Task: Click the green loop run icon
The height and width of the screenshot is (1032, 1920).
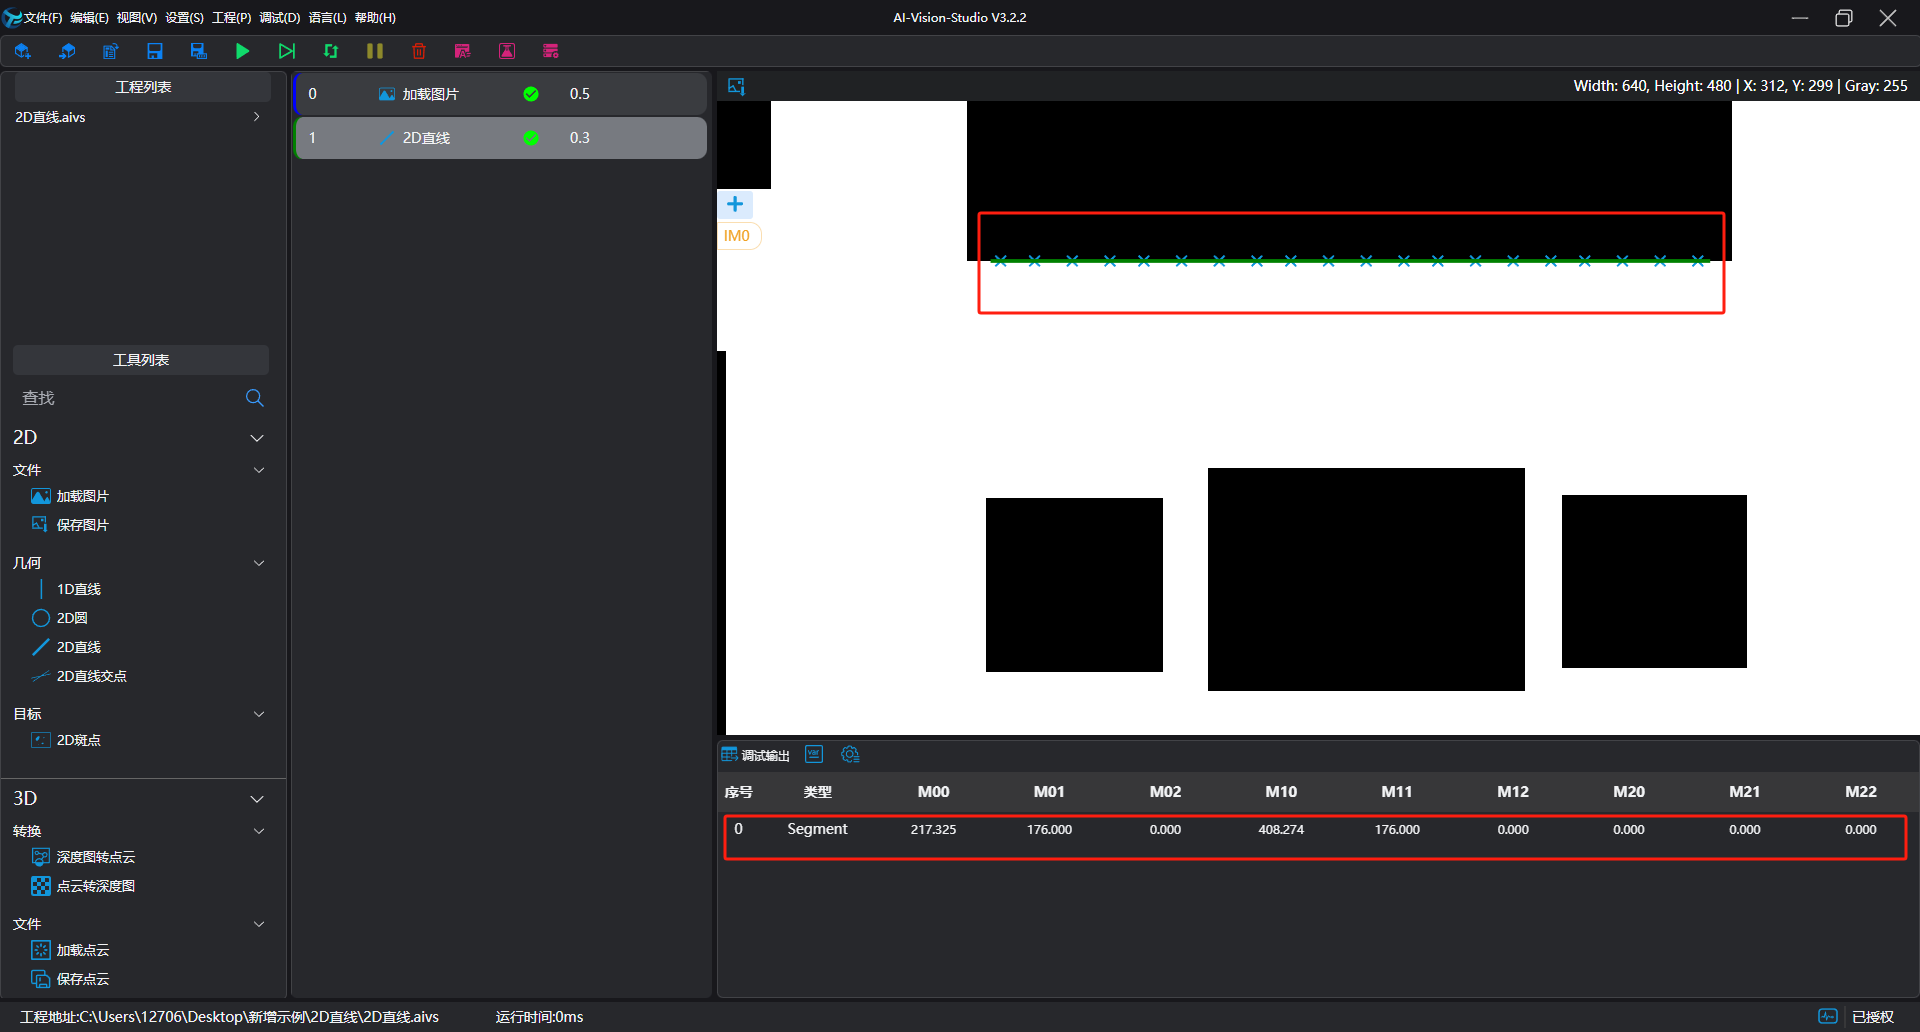Action: click(x=331, y=51)
